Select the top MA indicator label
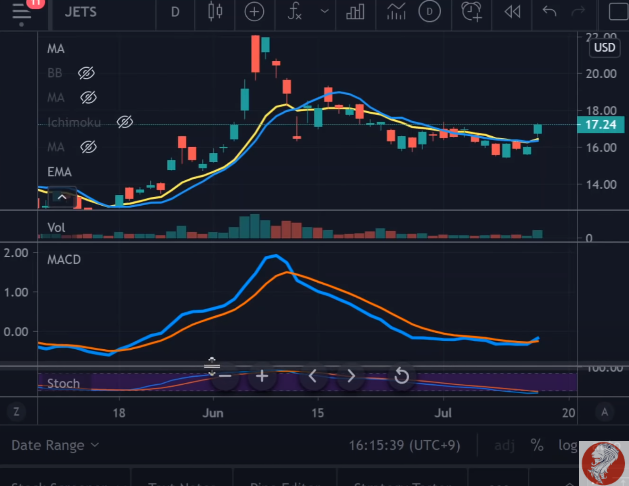Screen dimensions: 629x486 tap(56, 49)
